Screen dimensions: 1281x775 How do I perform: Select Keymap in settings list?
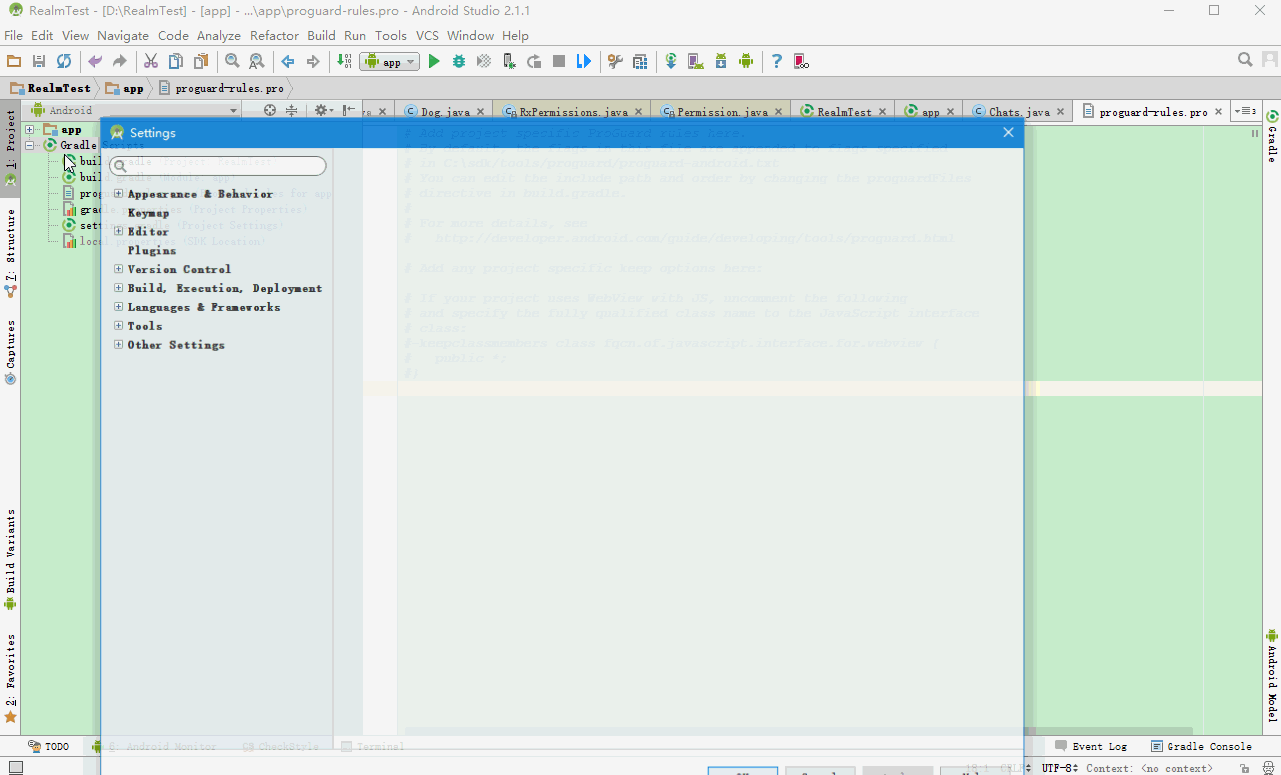[149, 213]
